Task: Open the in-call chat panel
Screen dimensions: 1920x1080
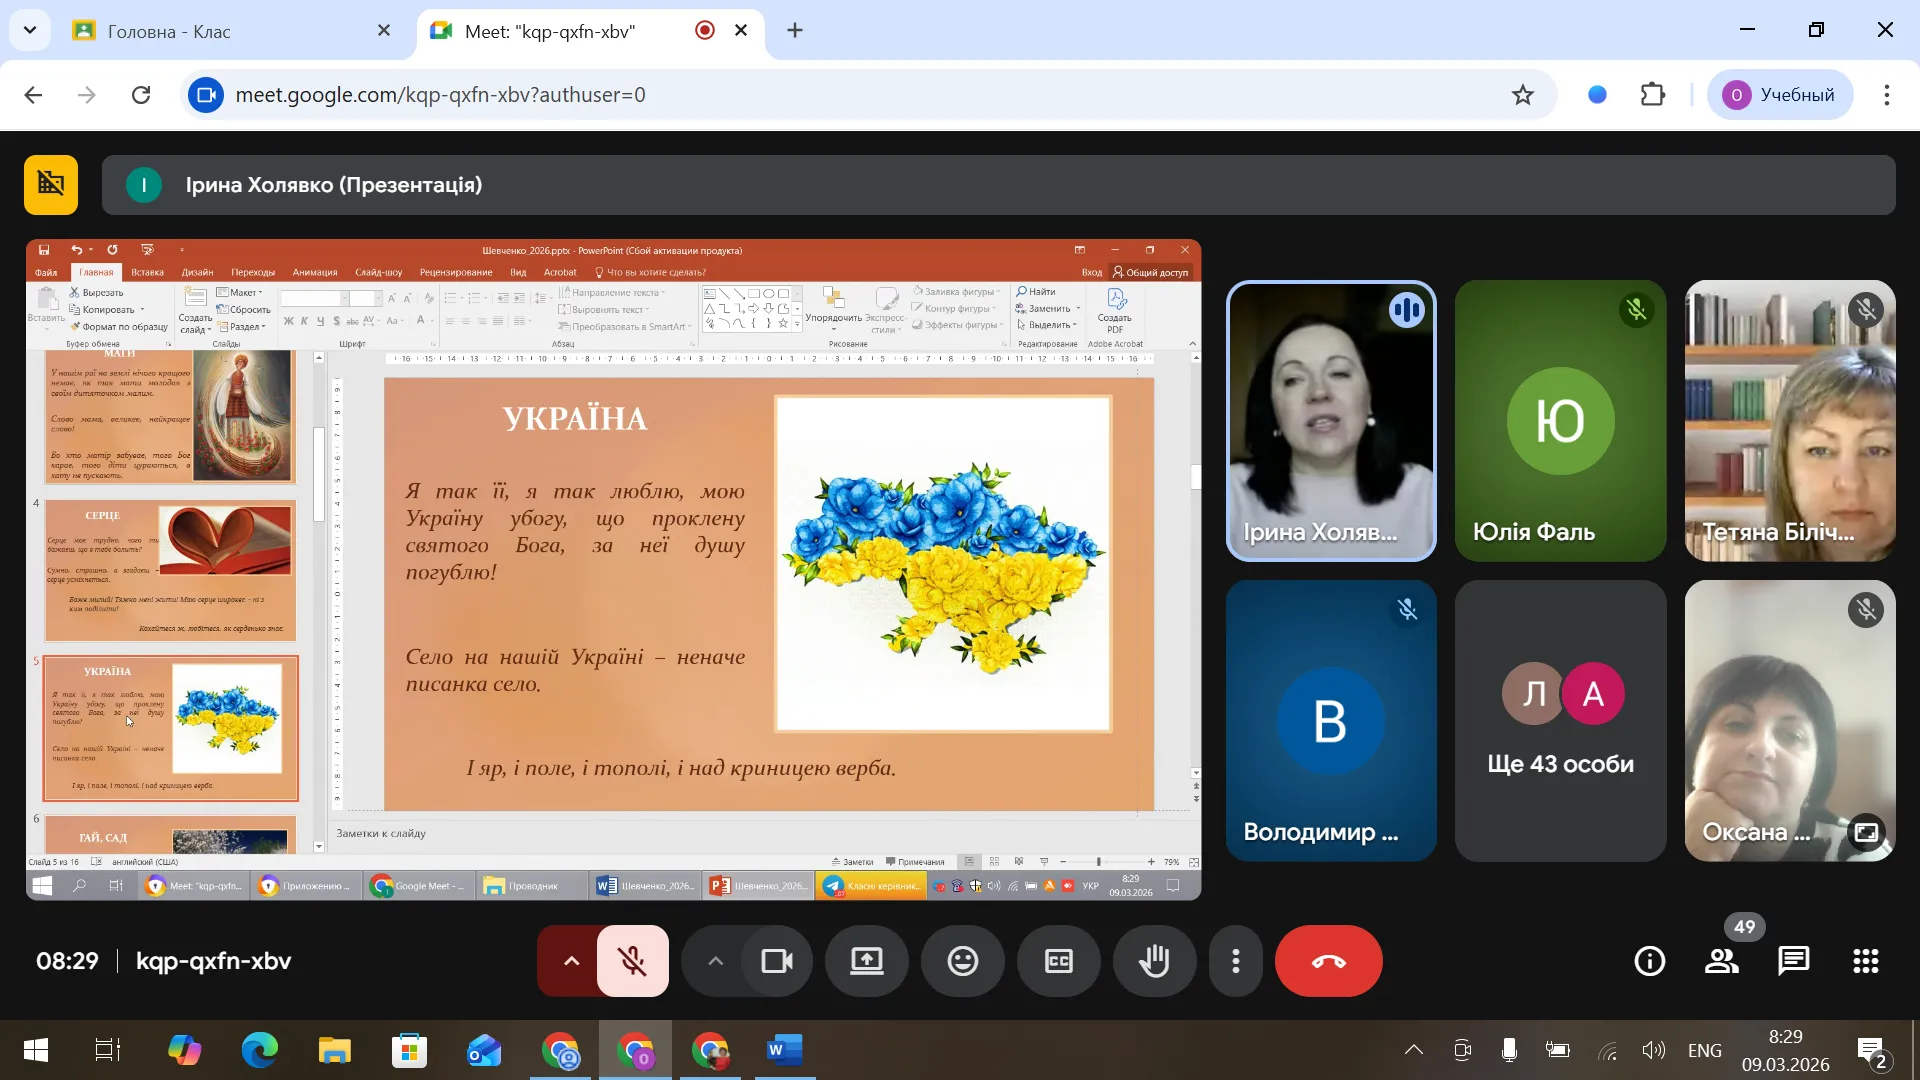Action: point(1793,961)
